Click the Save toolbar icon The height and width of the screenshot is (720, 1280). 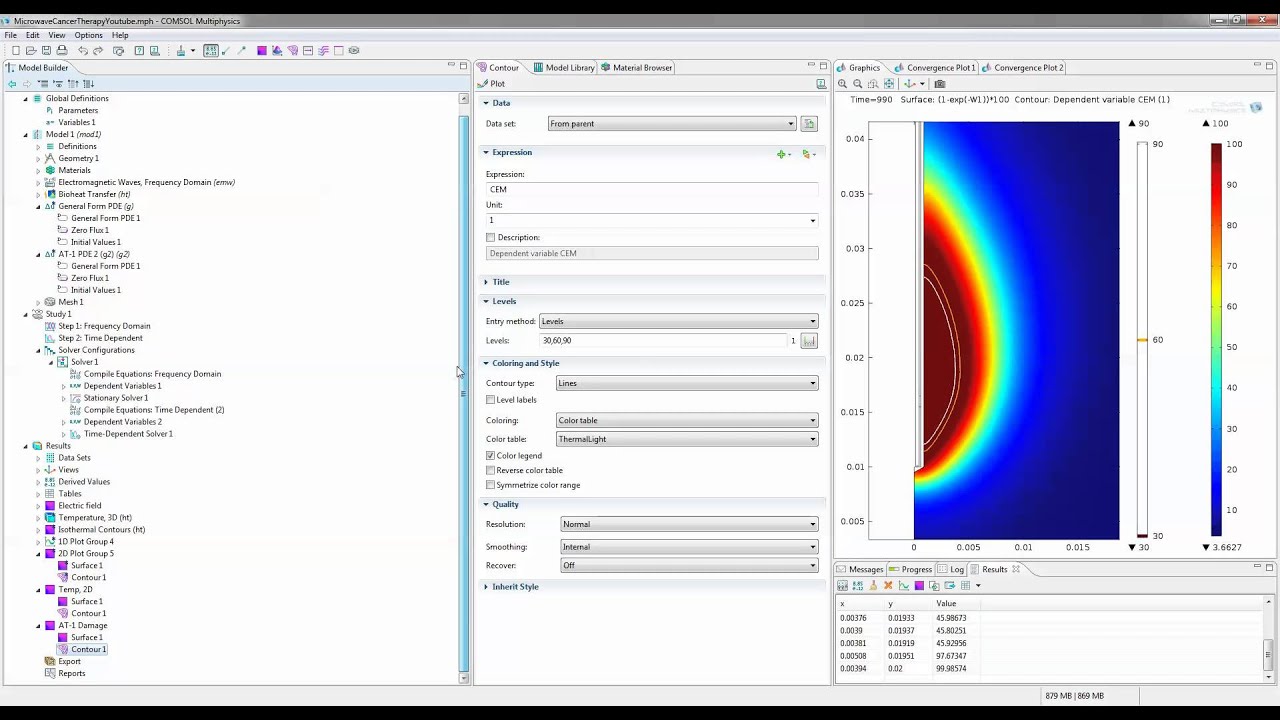click(46, 50)
